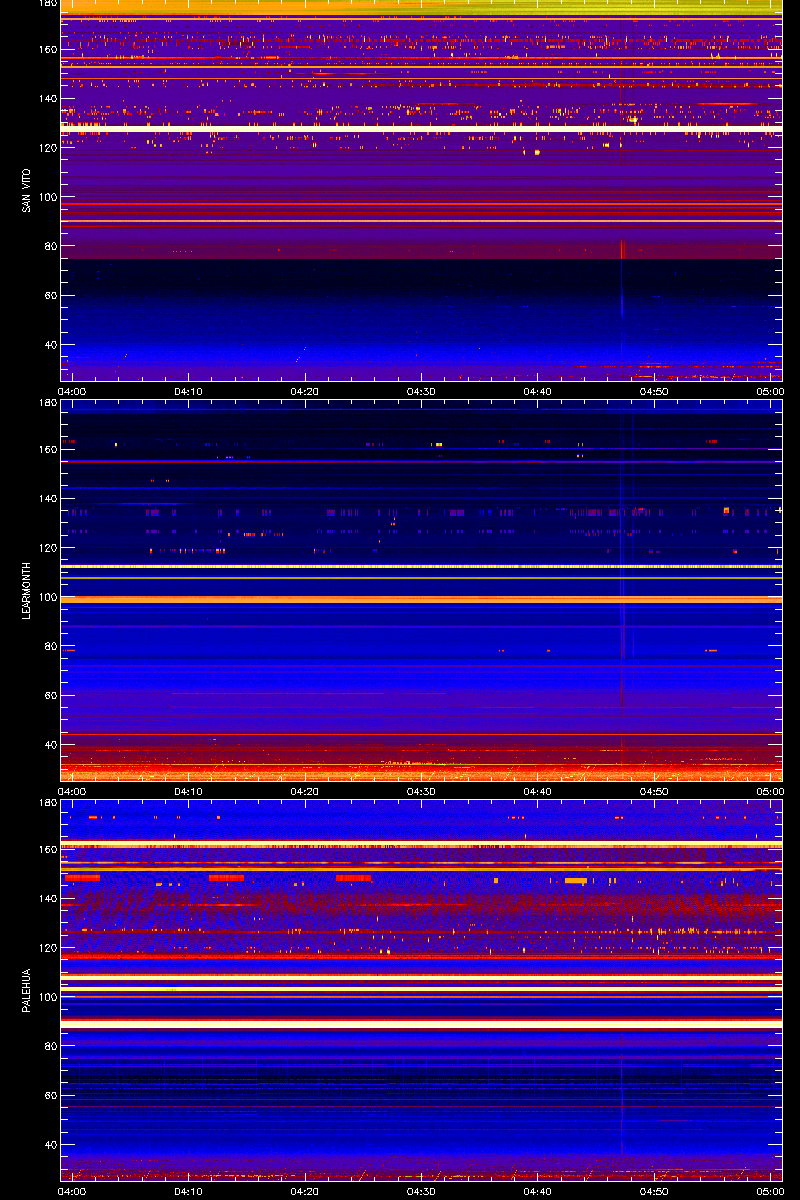Select the 80 frequency tick of Learmonth
This screenshot has width=800, height=1200.
coord(50,646)
